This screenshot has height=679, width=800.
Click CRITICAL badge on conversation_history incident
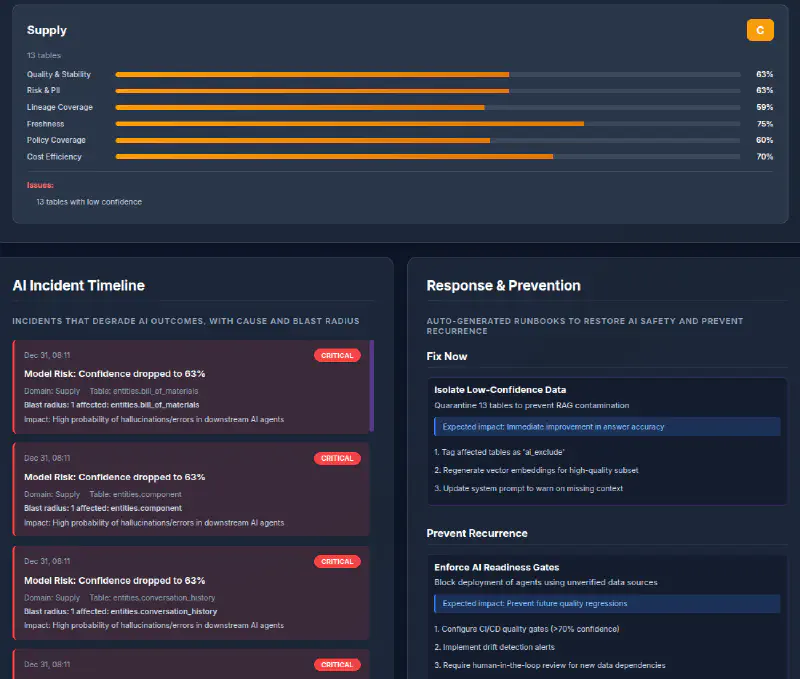(337, 561)
